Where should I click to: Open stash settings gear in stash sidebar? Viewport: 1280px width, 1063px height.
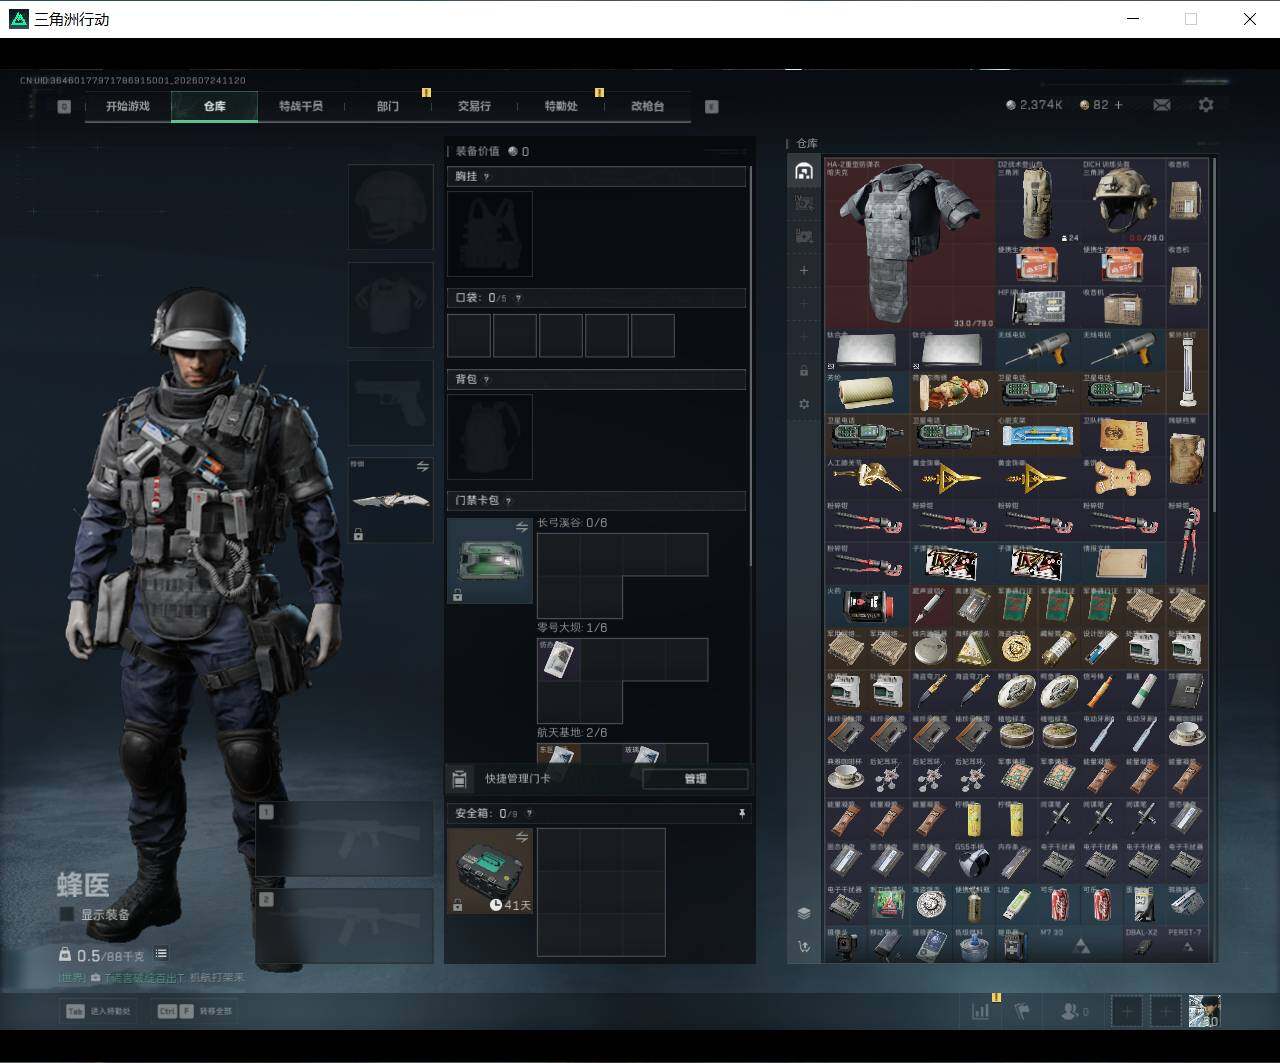(803, 404)
